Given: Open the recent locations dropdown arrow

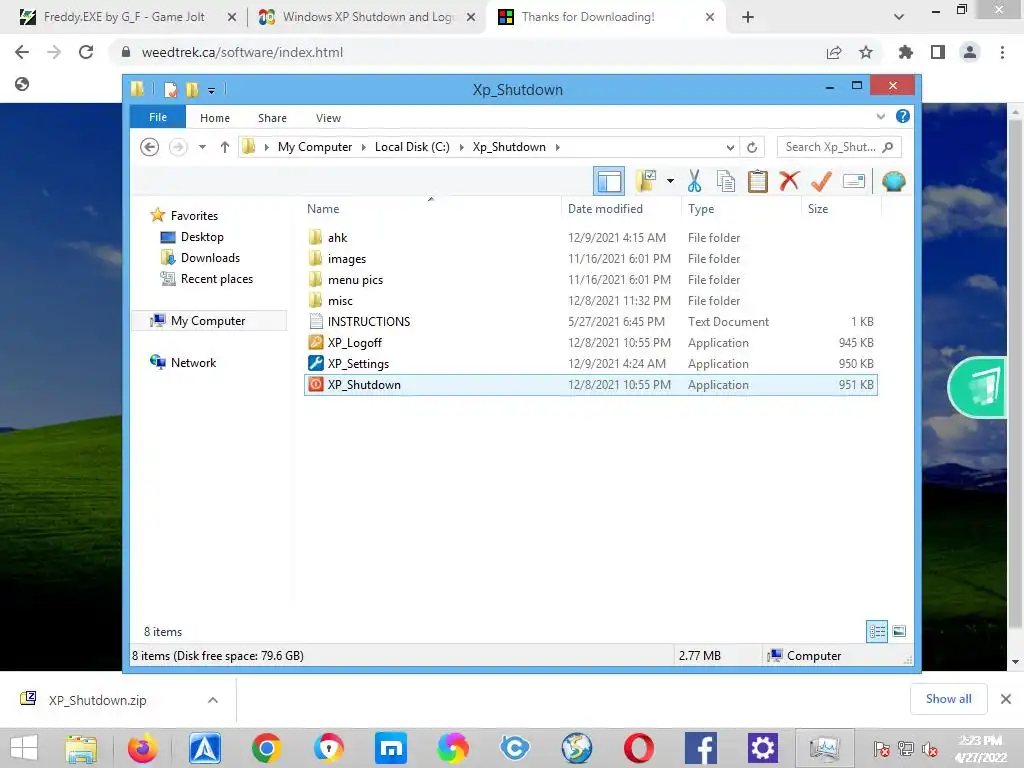Looking at the screenshot, I should 202,147.
